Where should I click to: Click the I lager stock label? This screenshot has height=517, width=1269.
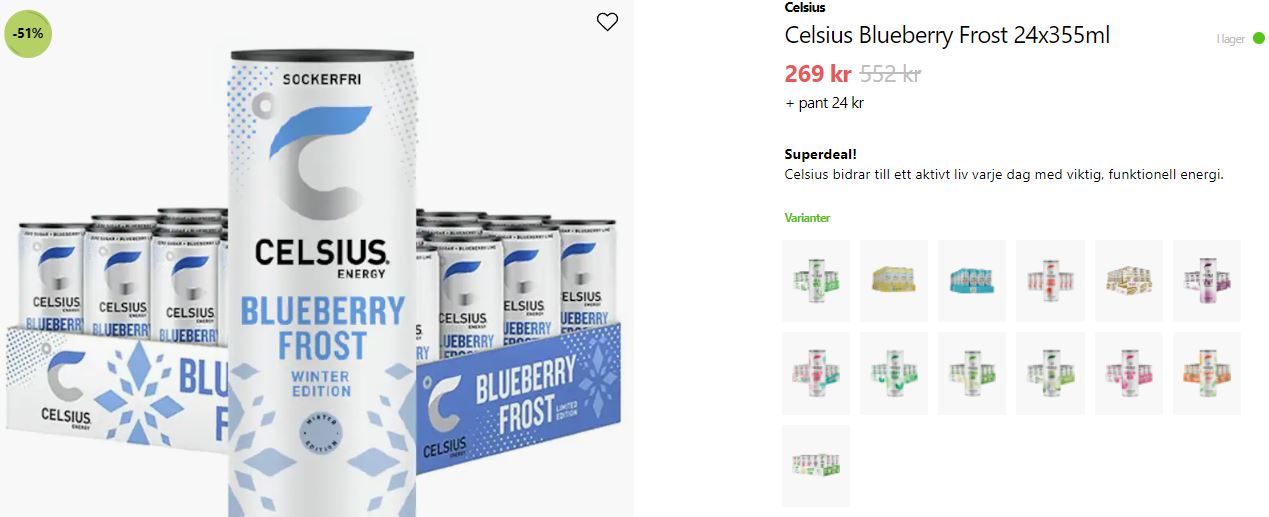[x=1230, y=39]
